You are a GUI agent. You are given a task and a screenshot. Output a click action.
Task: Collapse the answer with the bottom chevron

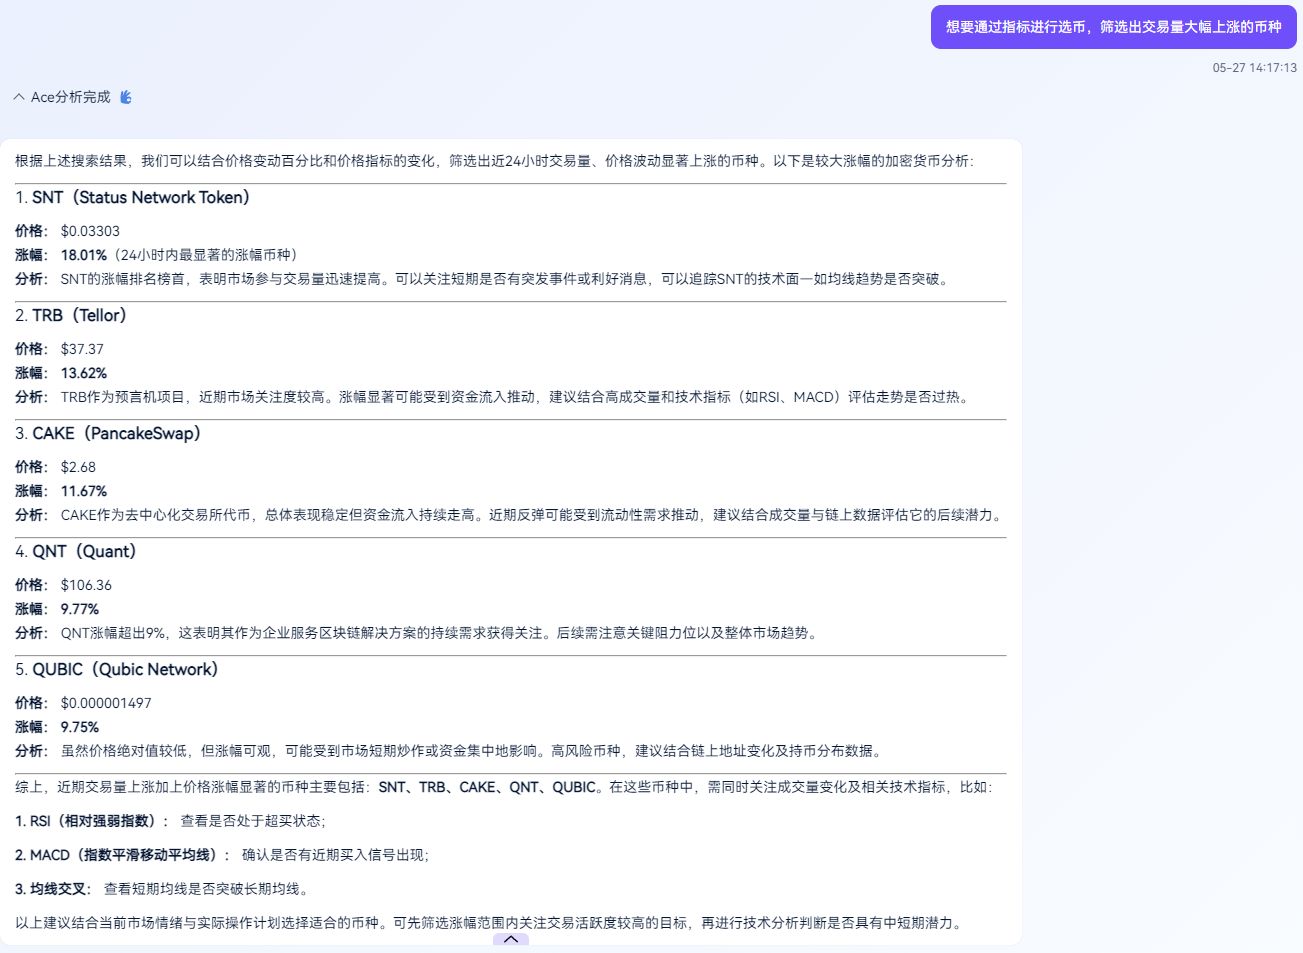(x=511, y=939)
